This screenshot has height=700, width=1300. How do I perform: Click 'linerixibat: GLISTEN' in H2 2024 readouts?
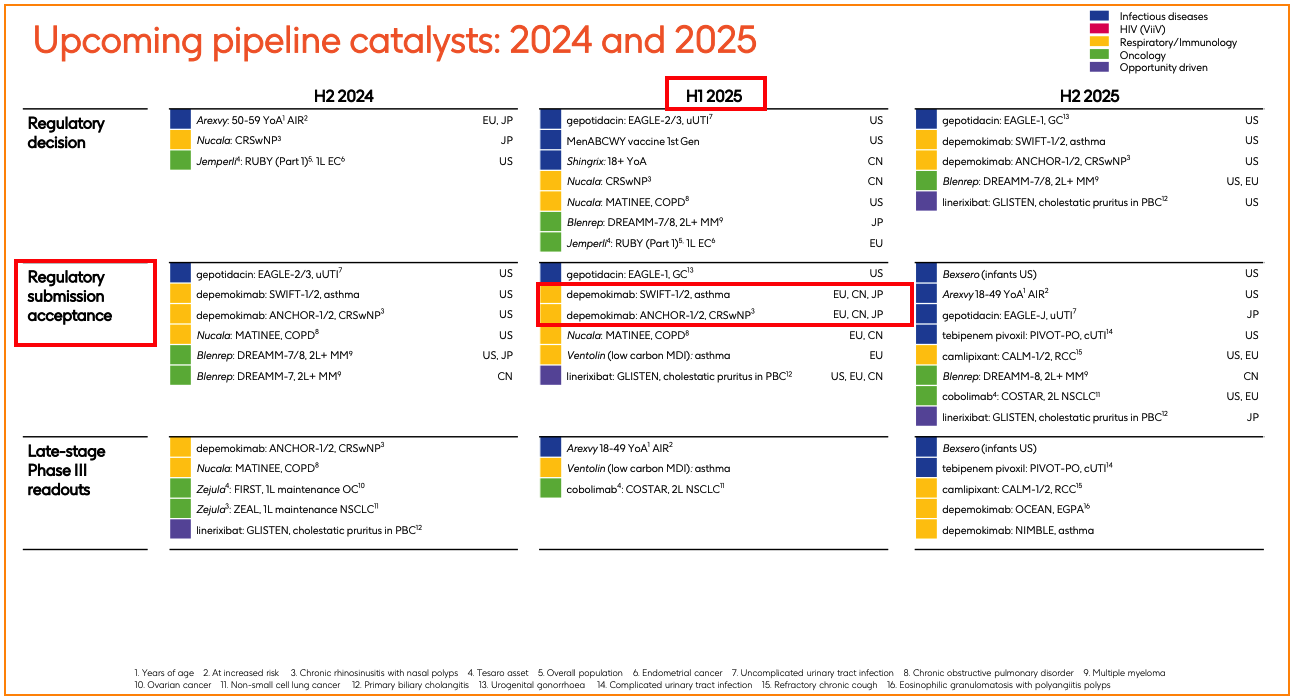(x=309, y=530)
